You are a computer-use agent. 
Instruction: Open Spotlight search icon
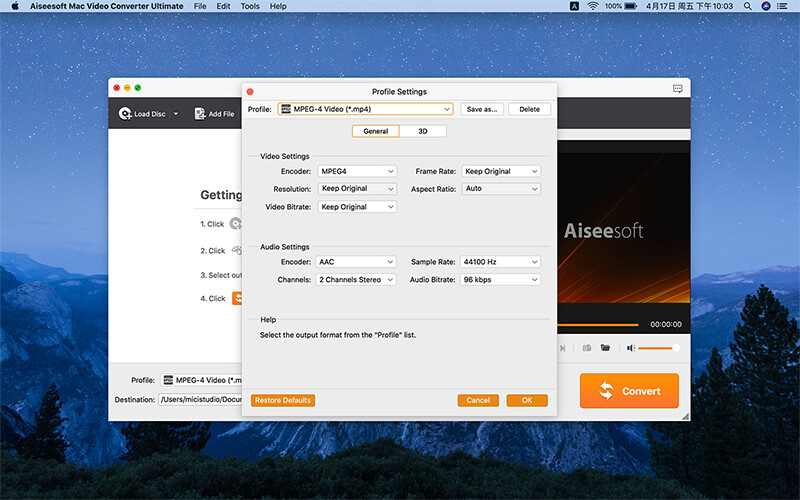click(x=747, y=6)
